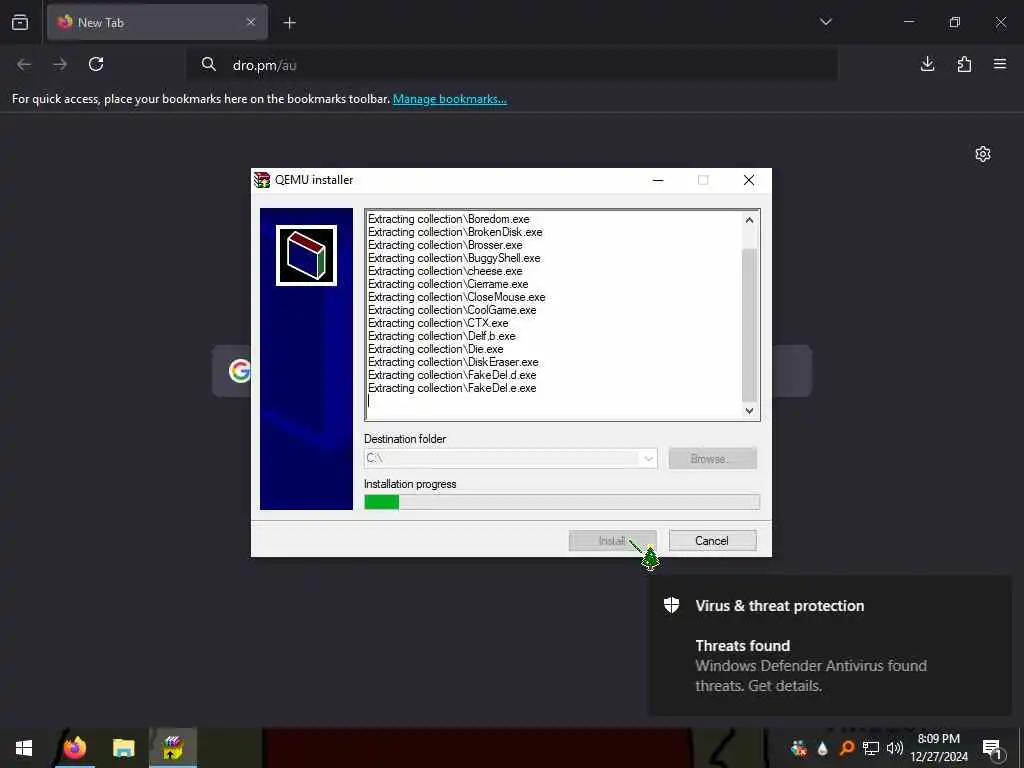The image size is (1024, 768).
Task: Click the QEMU installer title bar icon
Action: click(x=262, y=180)
